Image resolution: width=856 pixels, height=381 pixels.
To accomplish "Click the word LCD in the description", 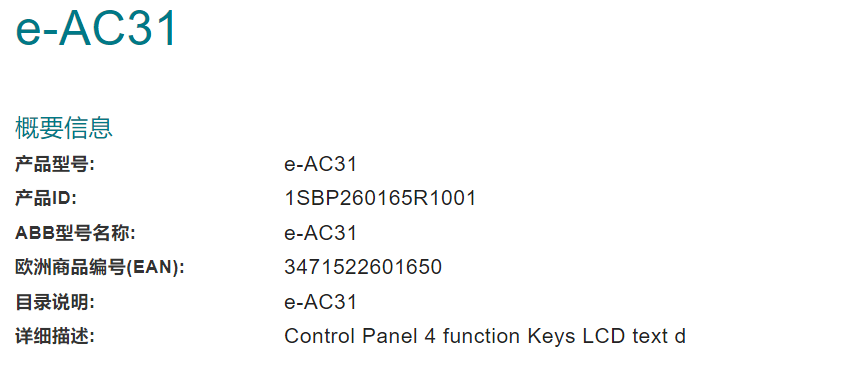I will click(604, 336).
